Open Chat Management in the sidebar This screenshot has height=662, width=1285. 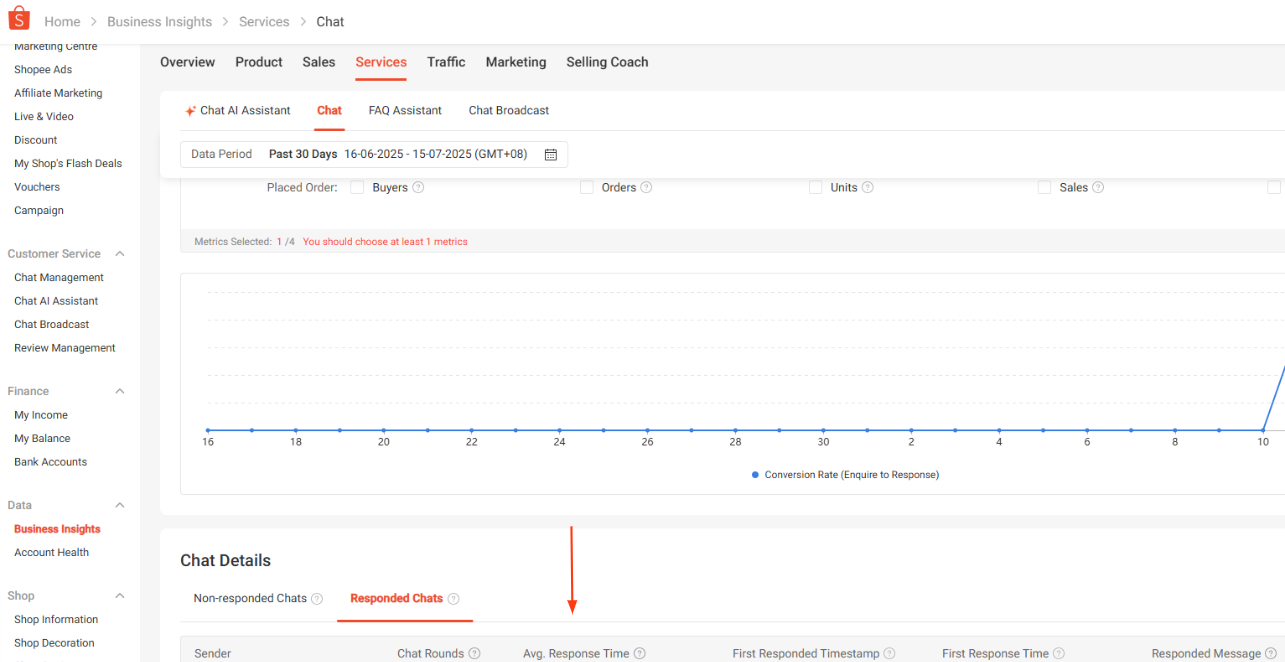59,278
